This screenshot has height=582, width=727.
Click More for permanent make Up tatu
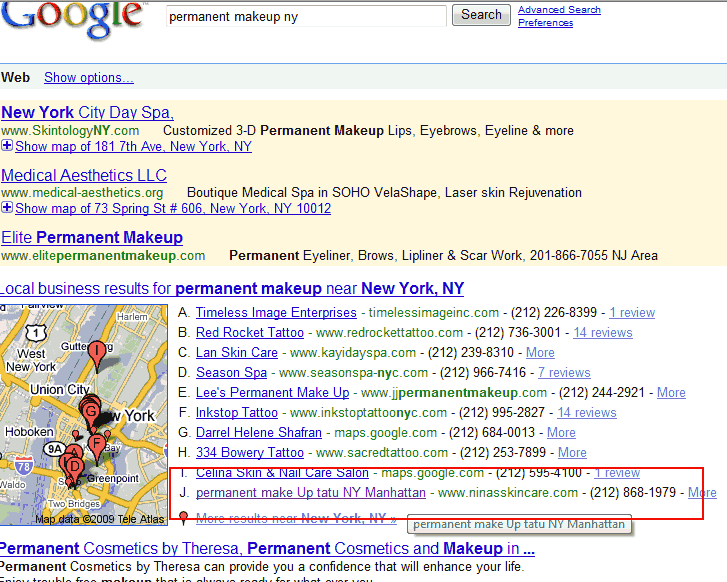click(702, 492)
